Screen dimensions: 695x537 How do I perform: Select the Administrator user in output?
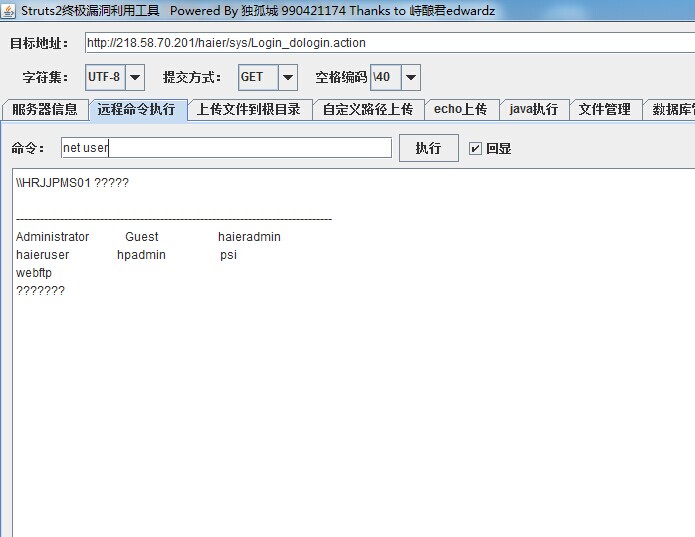click(52, 237)
